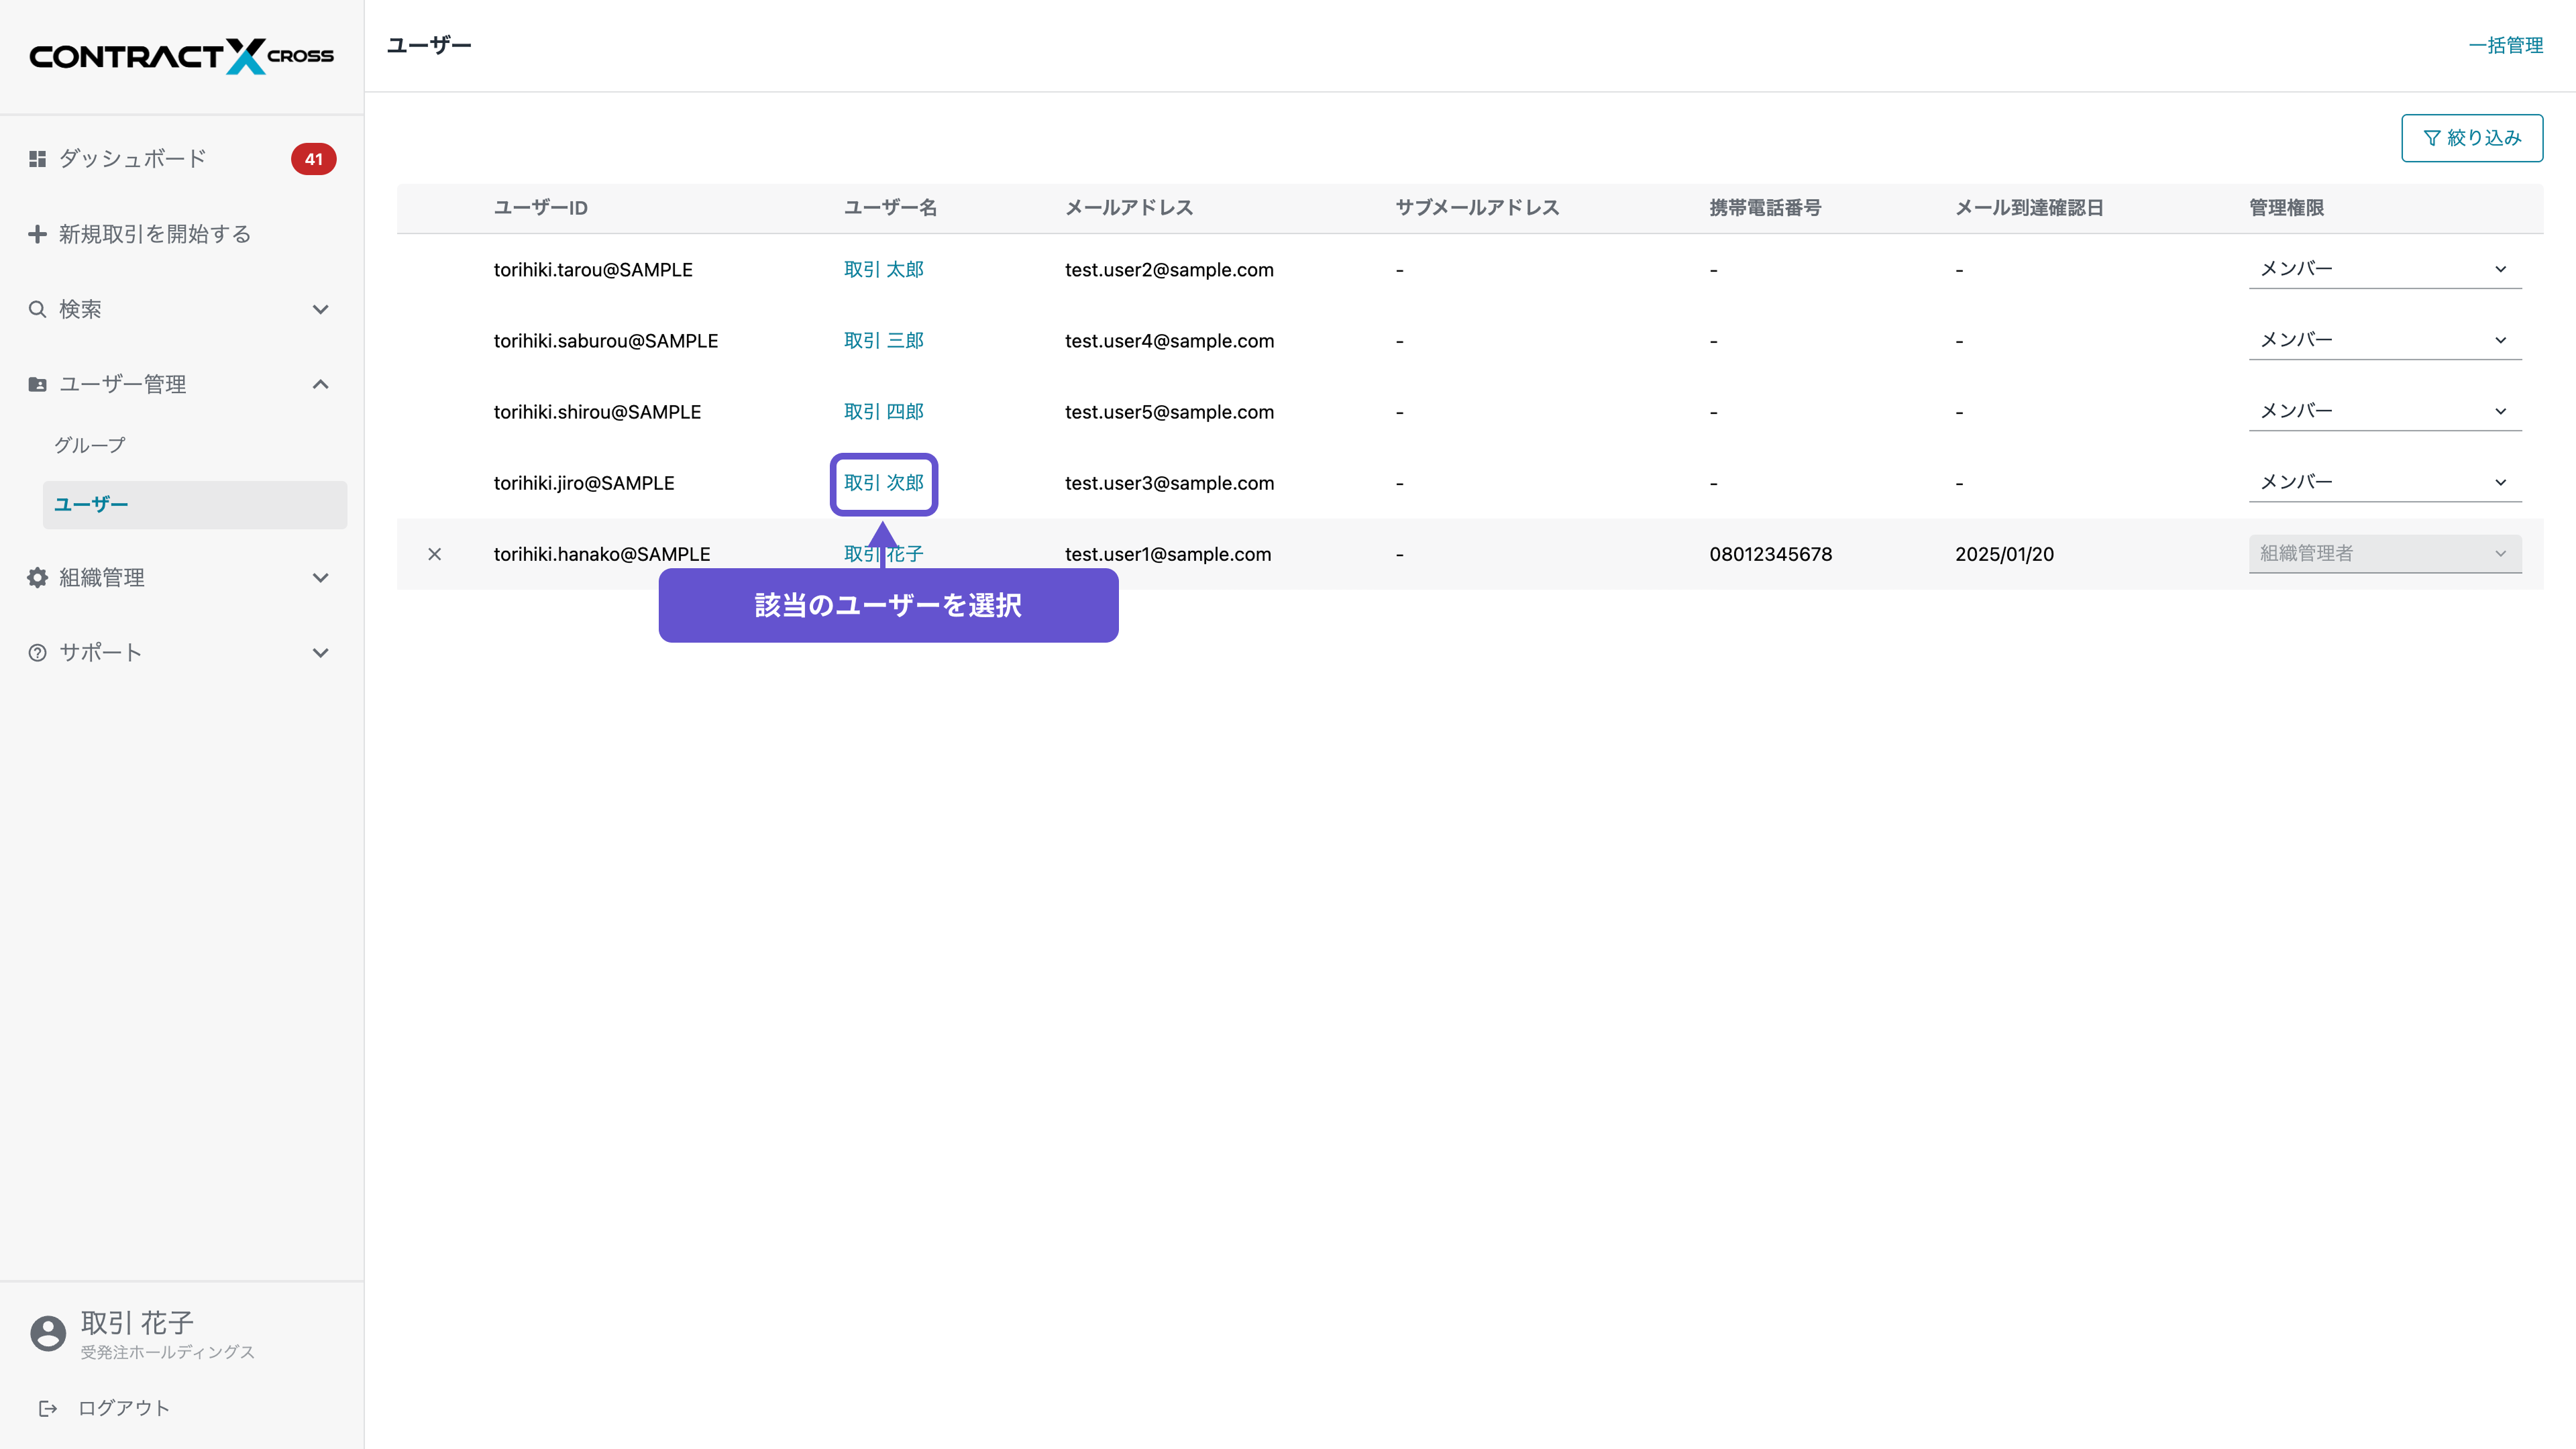Click the dashboard grid icon

point(37,159)
